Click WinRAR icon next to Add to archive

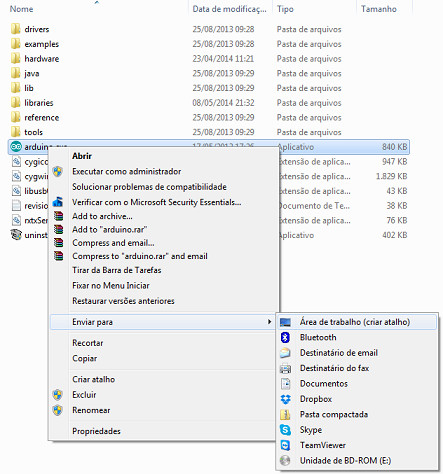(58, 216)
